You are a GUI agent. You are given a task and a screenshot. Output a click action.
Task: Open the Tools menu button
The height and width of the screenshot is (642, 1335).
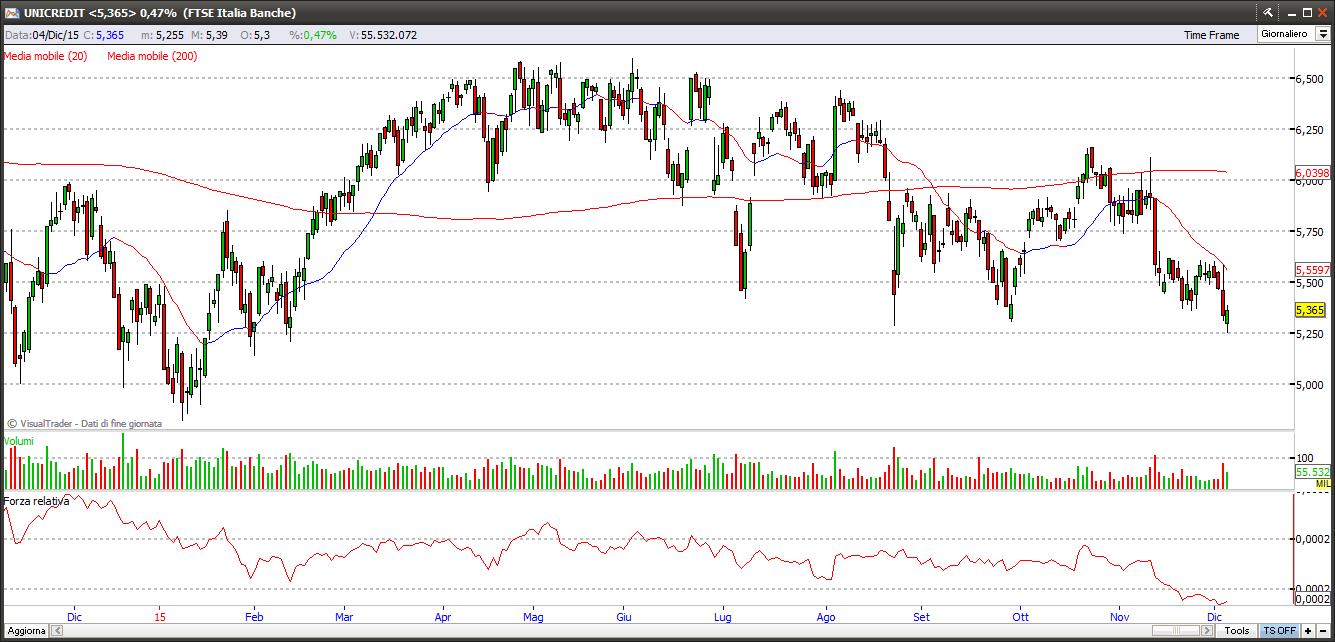[1238, 630]
